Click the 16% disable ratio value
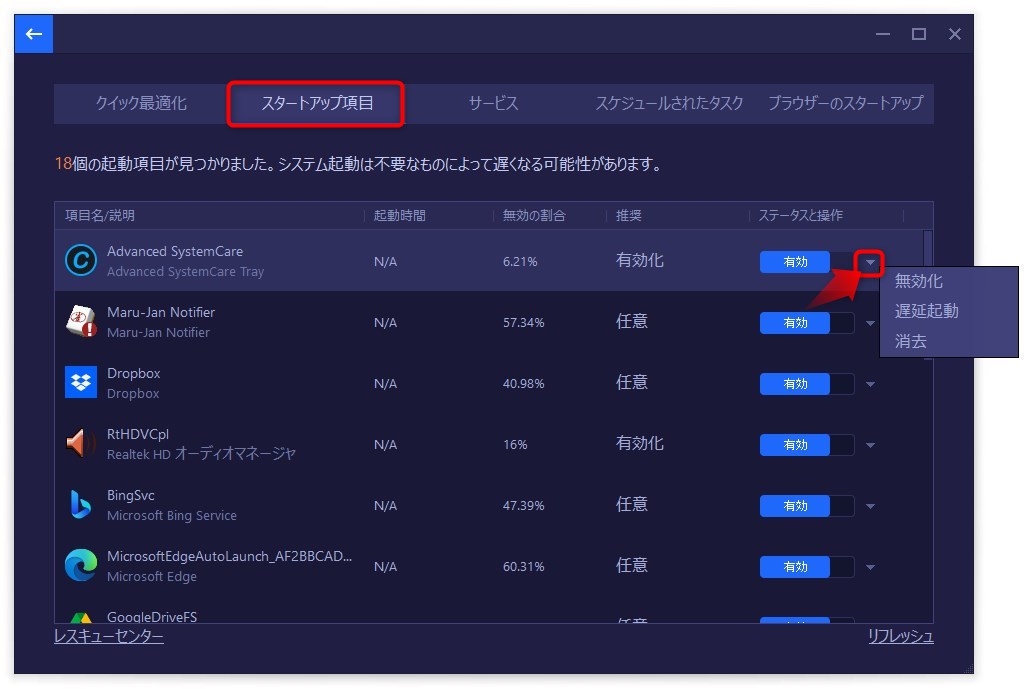 515,444
